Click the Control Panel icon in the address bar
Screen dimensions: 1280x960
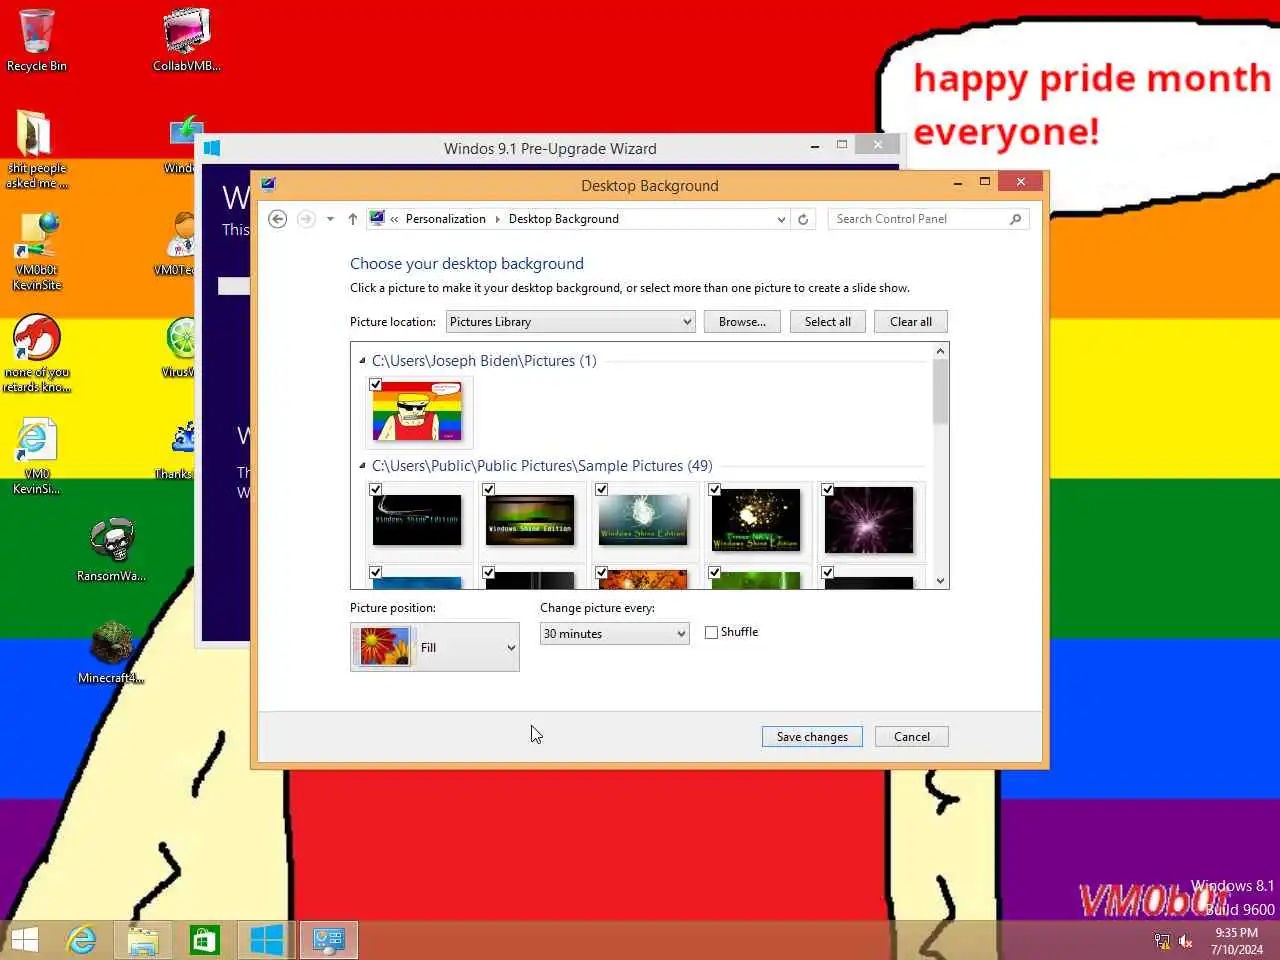pos(377,218)
